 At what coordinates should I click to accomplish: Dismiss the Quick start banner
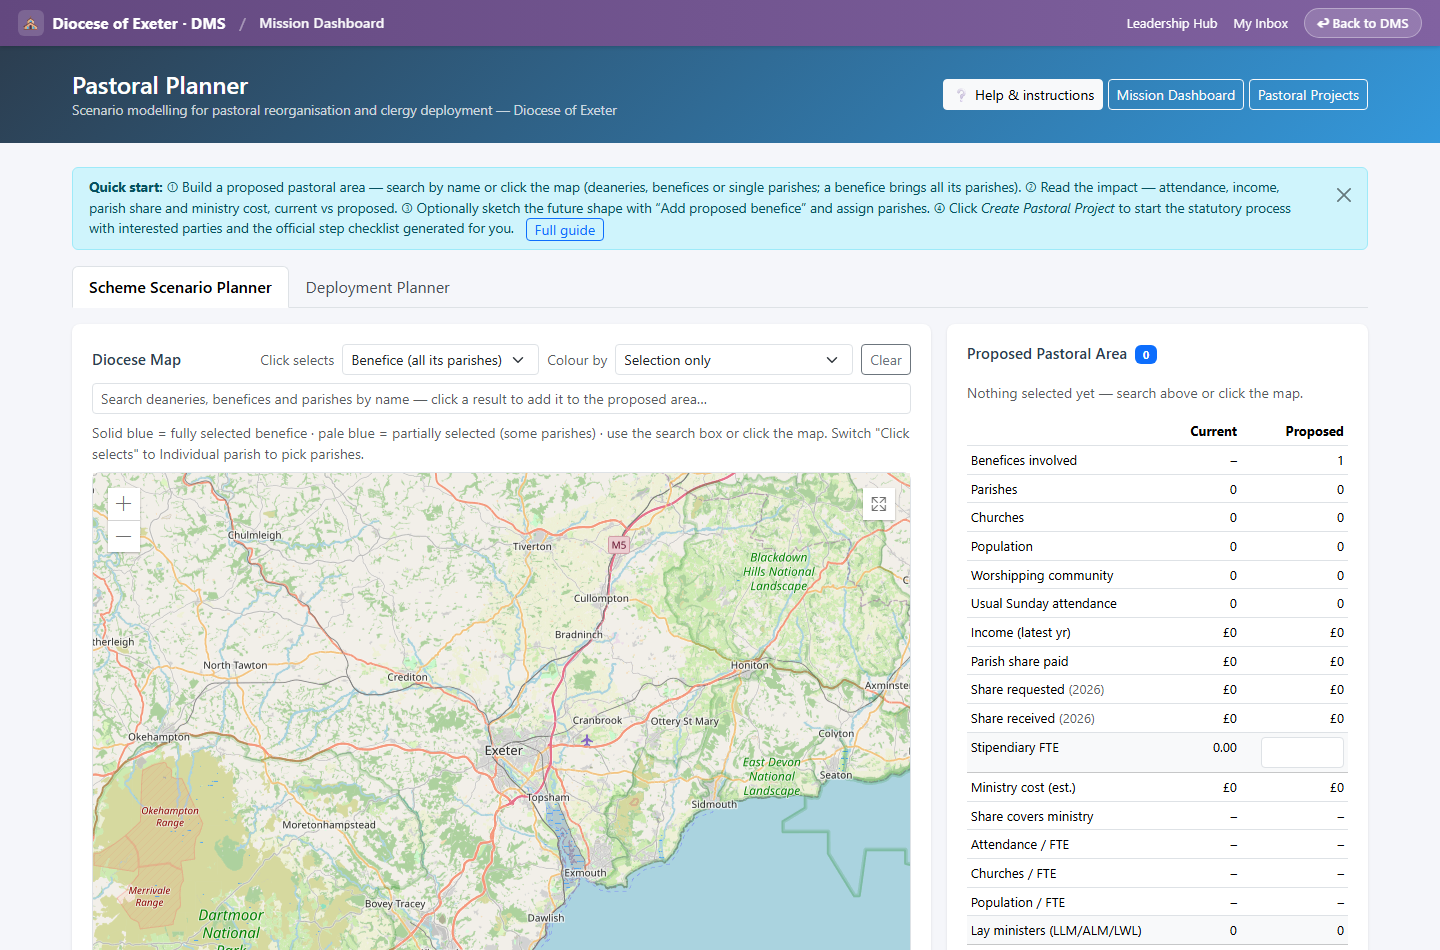pyautogui.click(x=1344, y=195)
